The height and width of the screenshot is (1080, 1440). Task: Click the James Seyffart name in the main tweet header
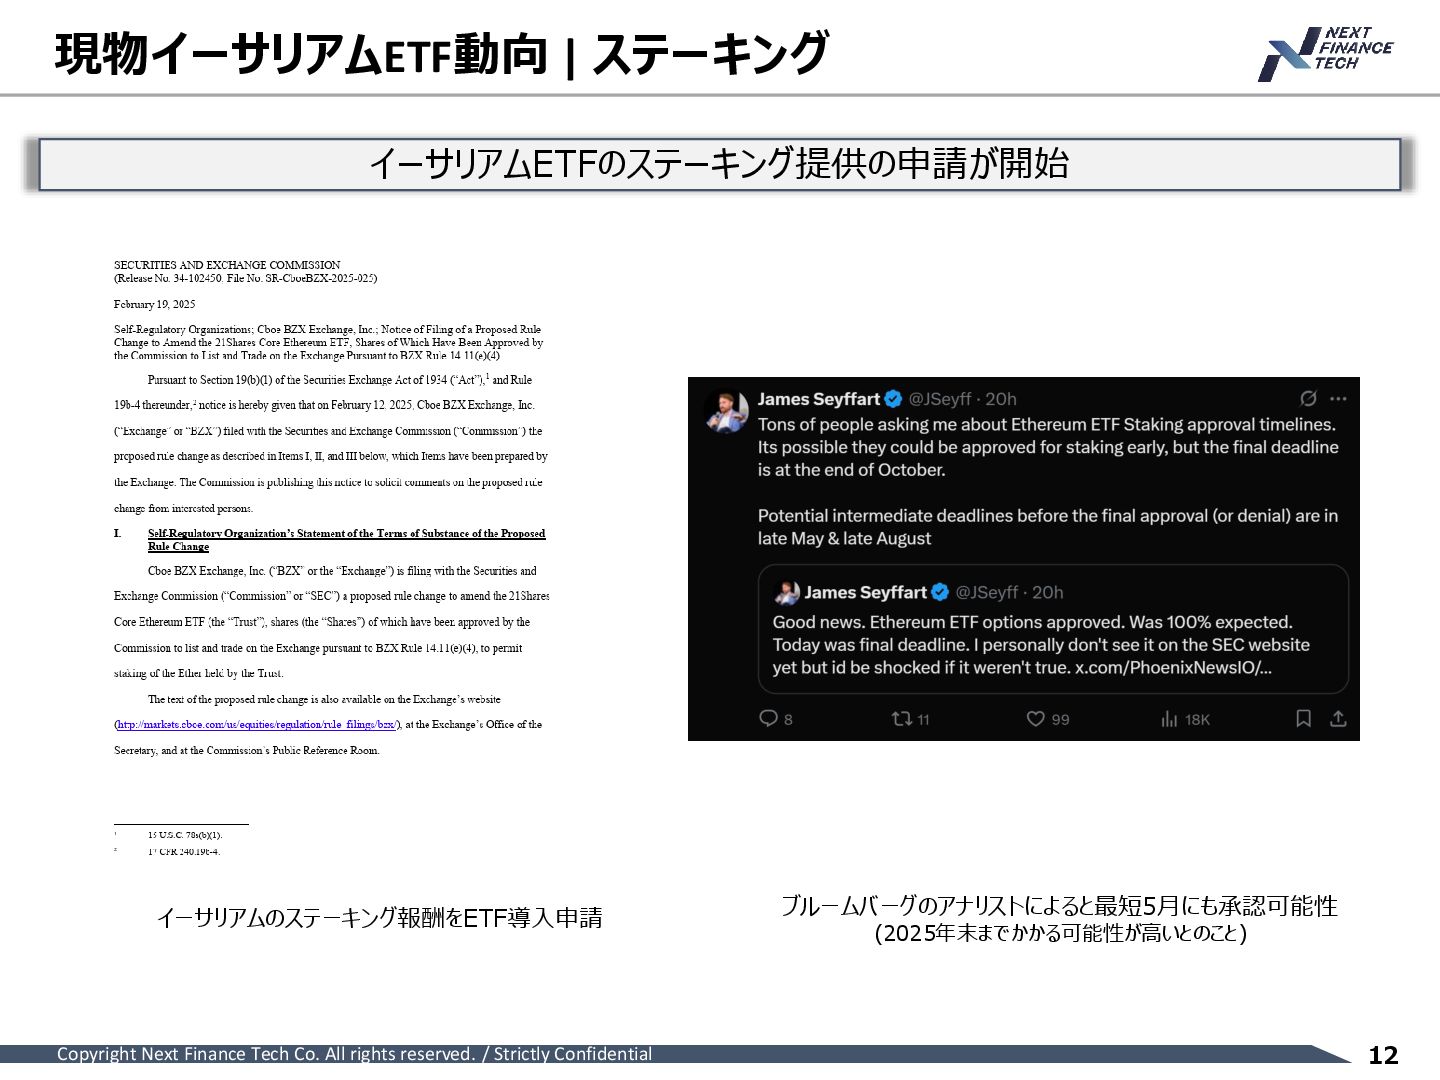pos(819,398)
